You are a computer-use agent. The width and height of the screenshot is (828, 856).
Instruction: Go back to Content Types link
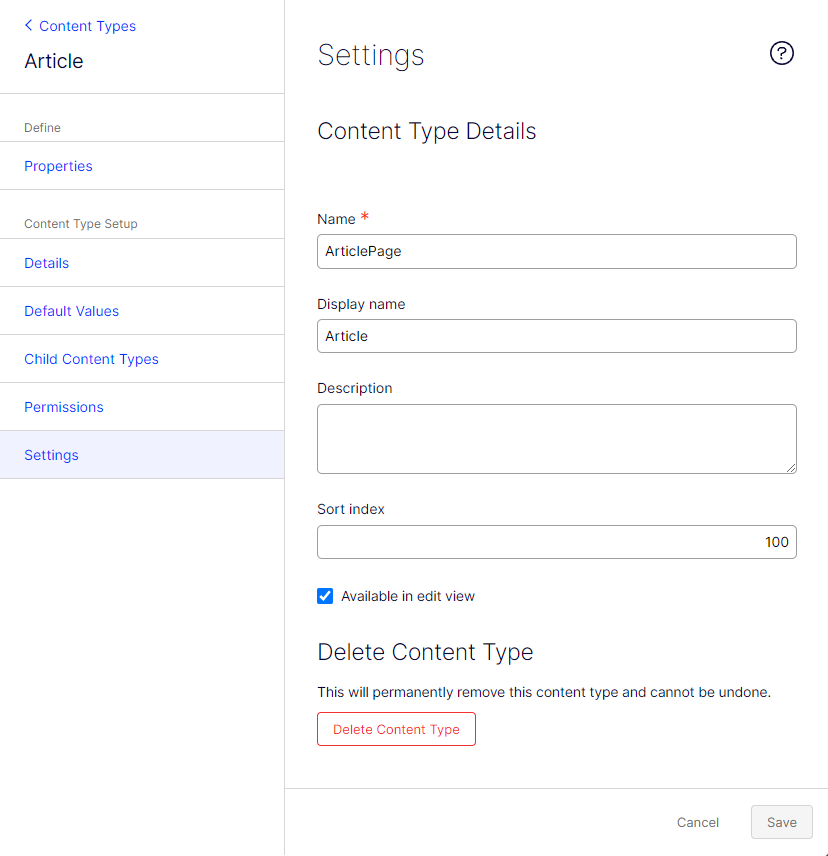87,26
